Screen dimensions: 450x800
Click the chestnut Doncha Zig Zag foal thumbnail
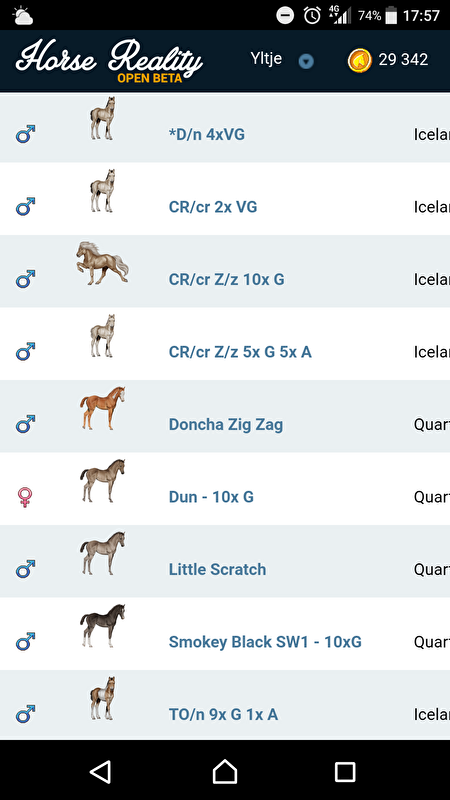point(102,408)
